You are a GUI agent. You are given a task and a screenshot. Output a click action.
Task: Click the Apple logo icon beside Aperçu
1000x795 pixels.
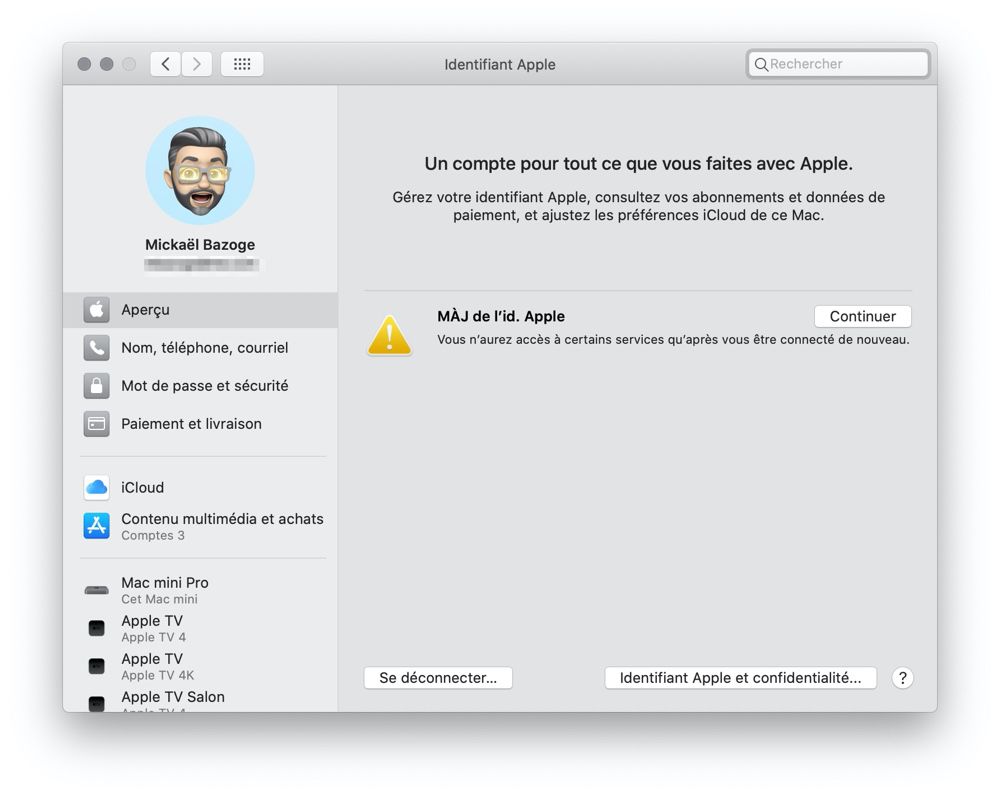(x=96, y=310)
